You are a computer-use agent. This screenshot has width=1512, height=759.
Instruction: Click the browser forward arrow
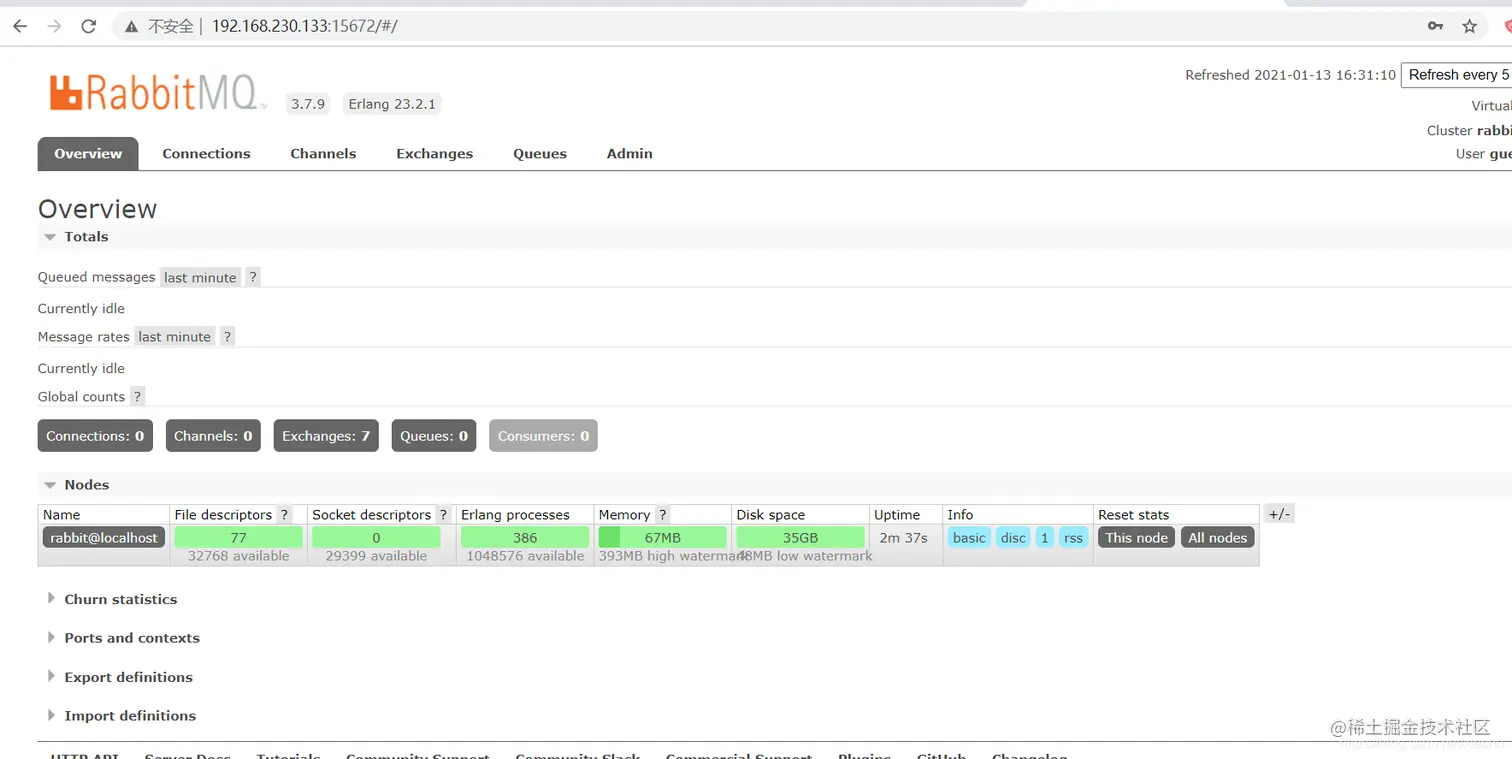(x=54, y=26)
